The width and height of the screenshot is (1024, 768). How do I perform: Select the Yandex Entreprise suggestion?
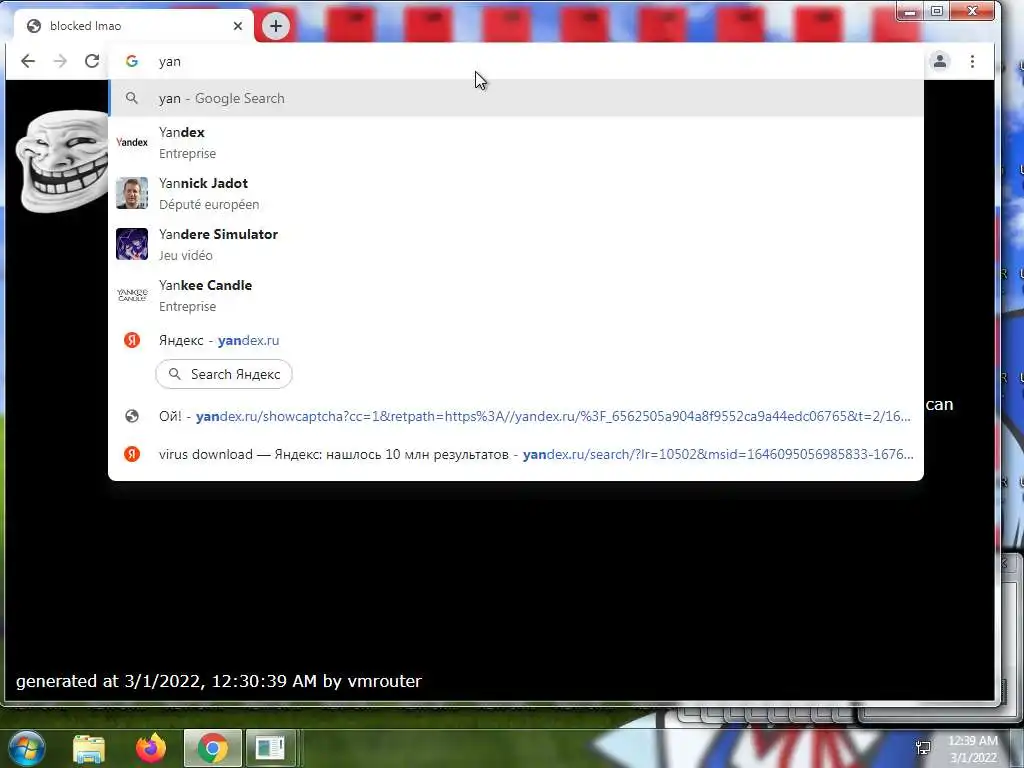pos(516,142)
